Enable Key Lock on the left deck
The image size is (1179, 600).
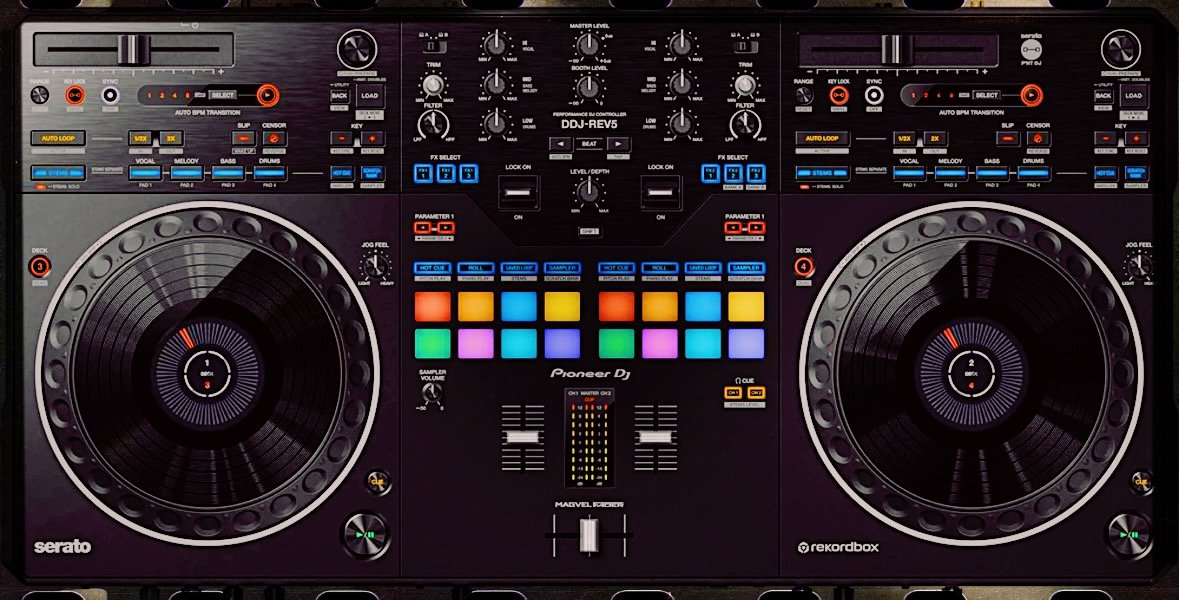(x=74, y=95)
